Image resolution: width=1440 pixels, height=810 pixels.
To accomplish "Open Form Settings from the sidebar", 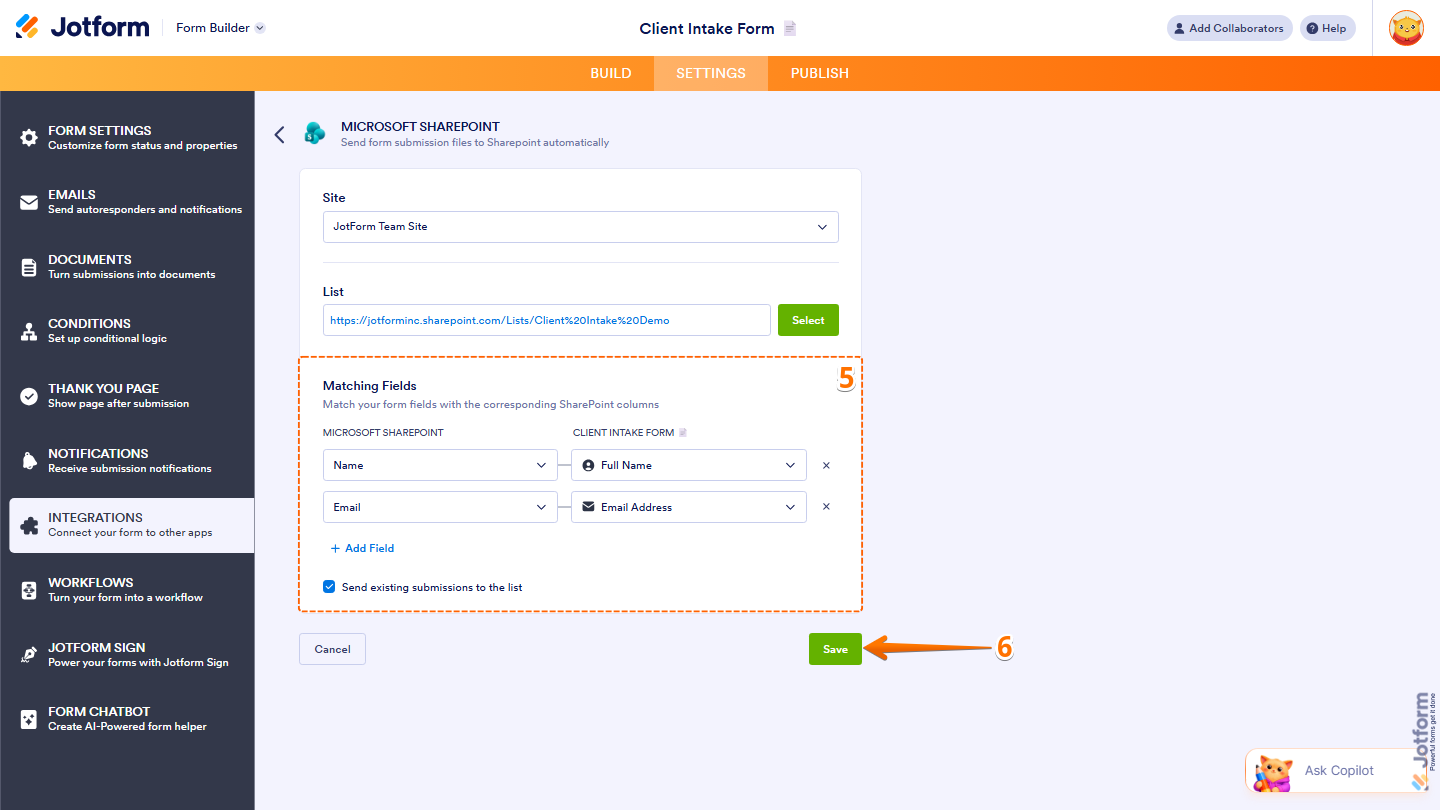I will tap(26, 136).
